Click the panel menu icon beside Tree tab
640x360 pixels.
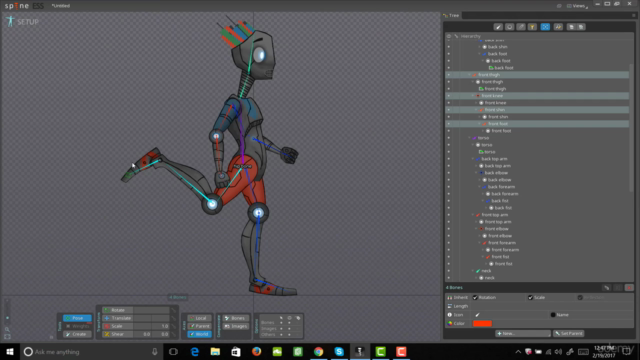[x=633, y=16]
